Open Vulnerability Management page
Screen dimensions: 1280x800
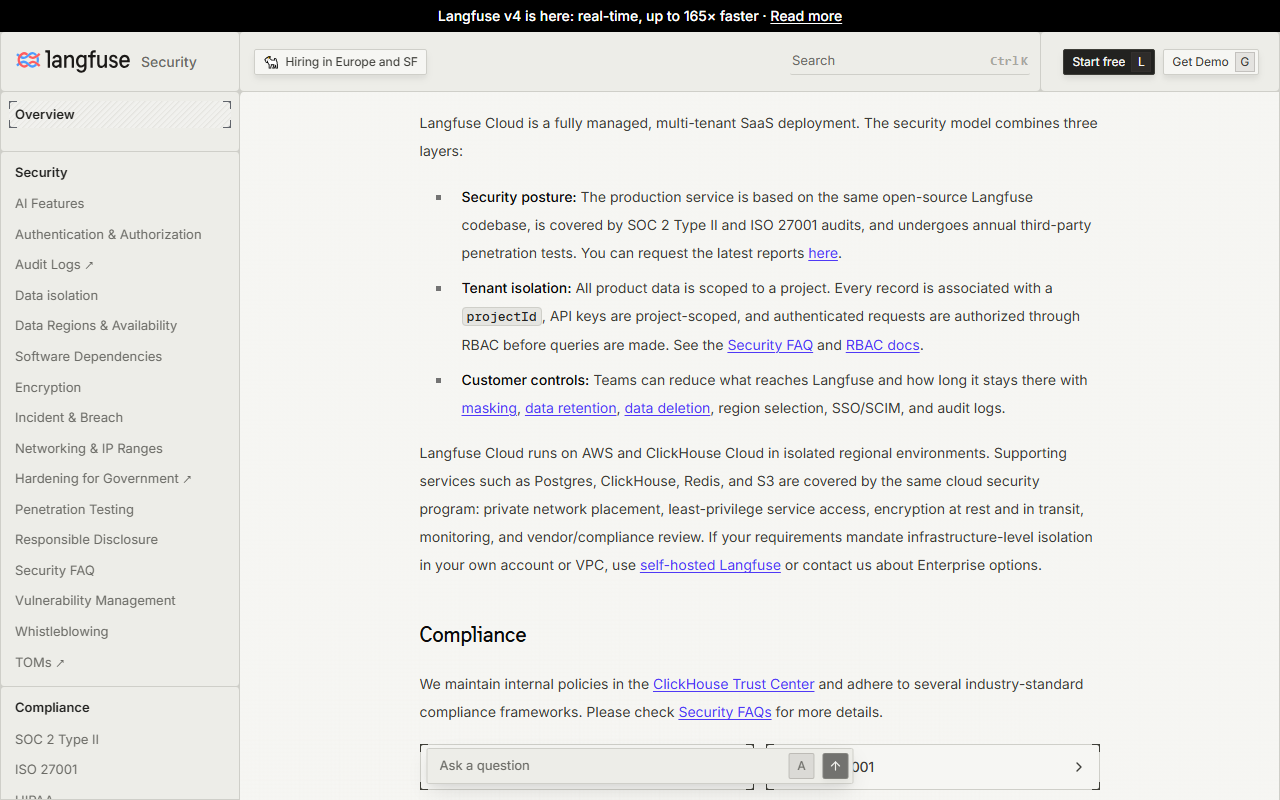point(95,601)
